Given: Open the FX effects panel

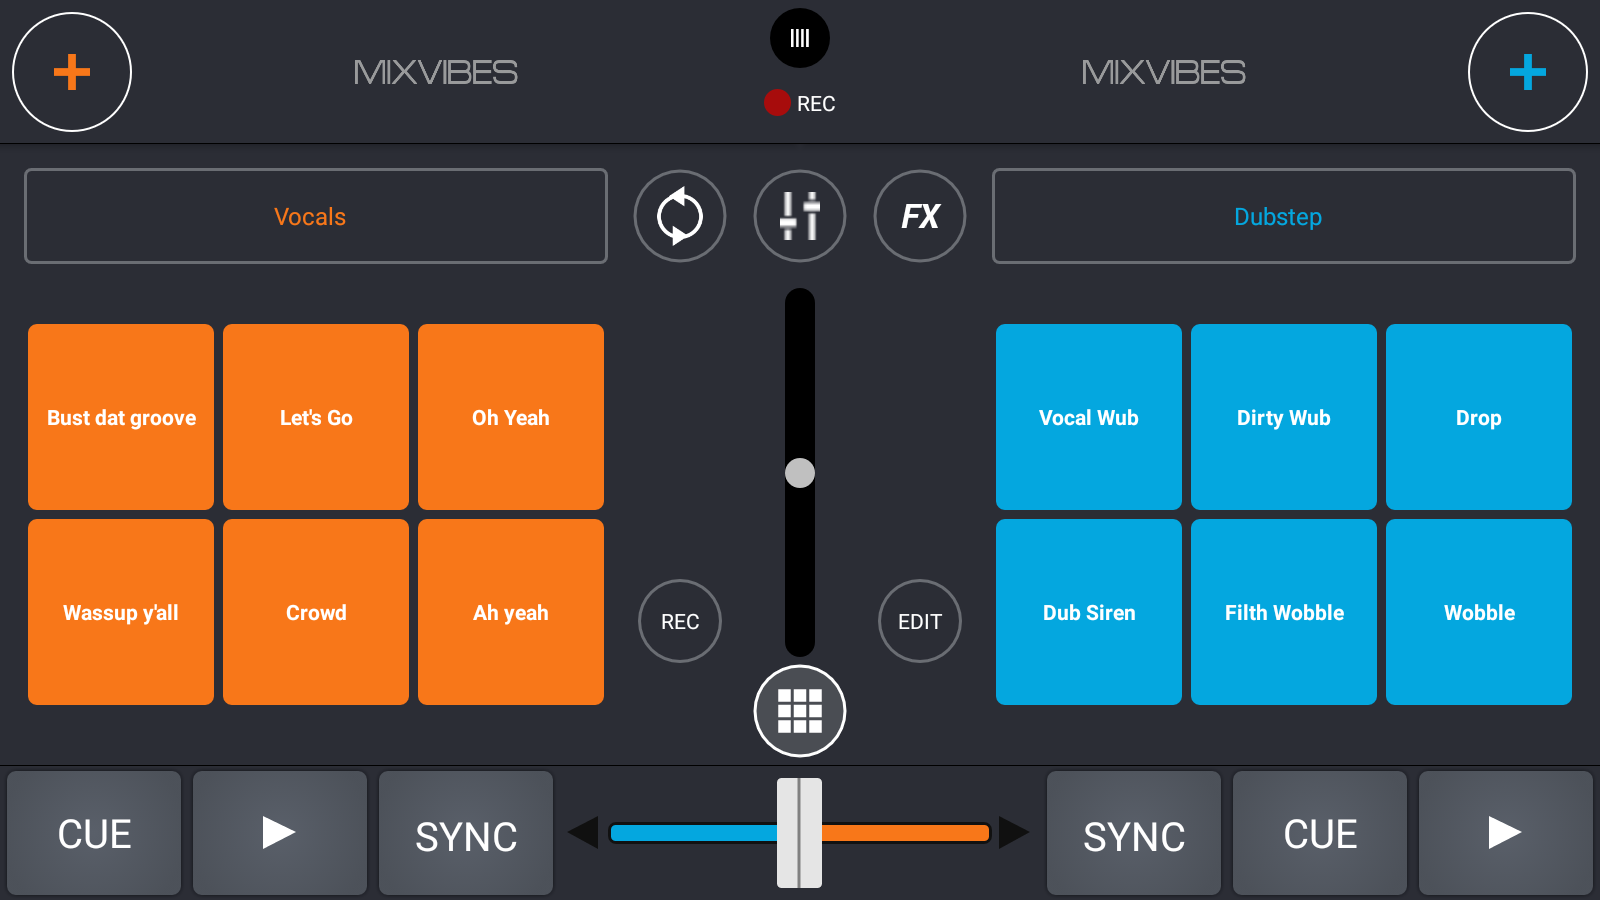Looking at the screenshot, I should (920, 216).
